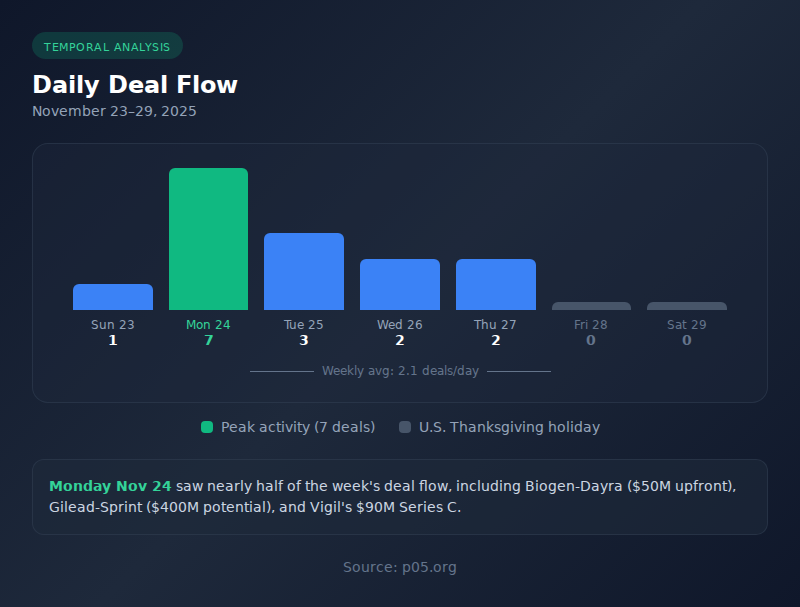Click the blue Tue 25 bar
The image size is (800, 607).
[x=304, y=271]
